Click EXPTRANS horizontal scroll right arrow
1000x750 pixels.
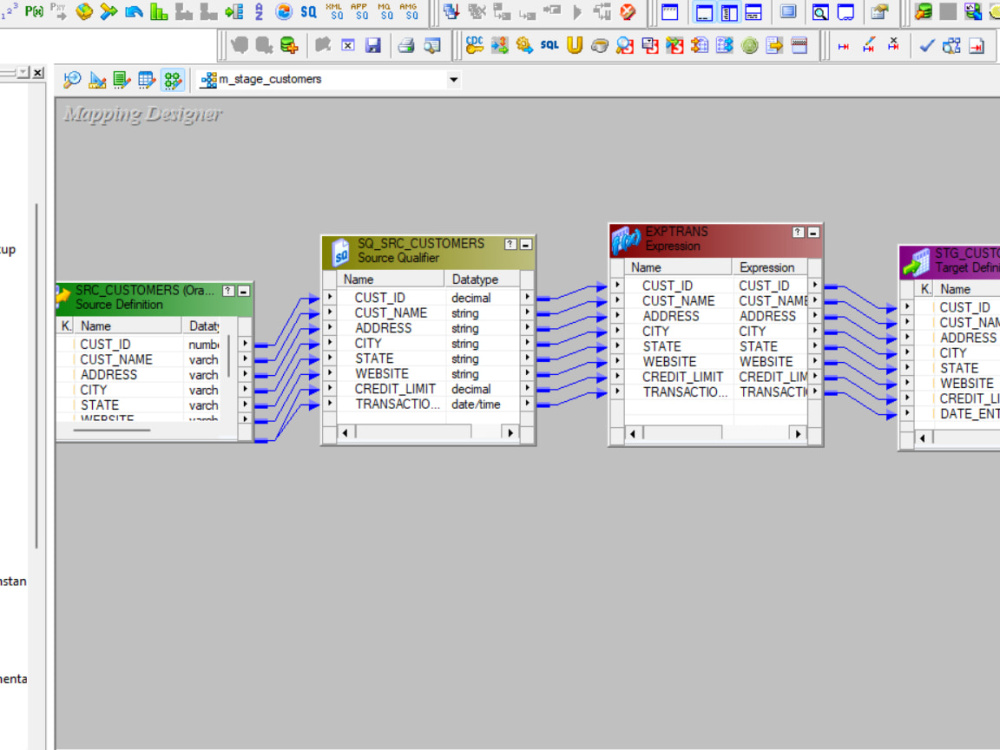tap(798, 434)
